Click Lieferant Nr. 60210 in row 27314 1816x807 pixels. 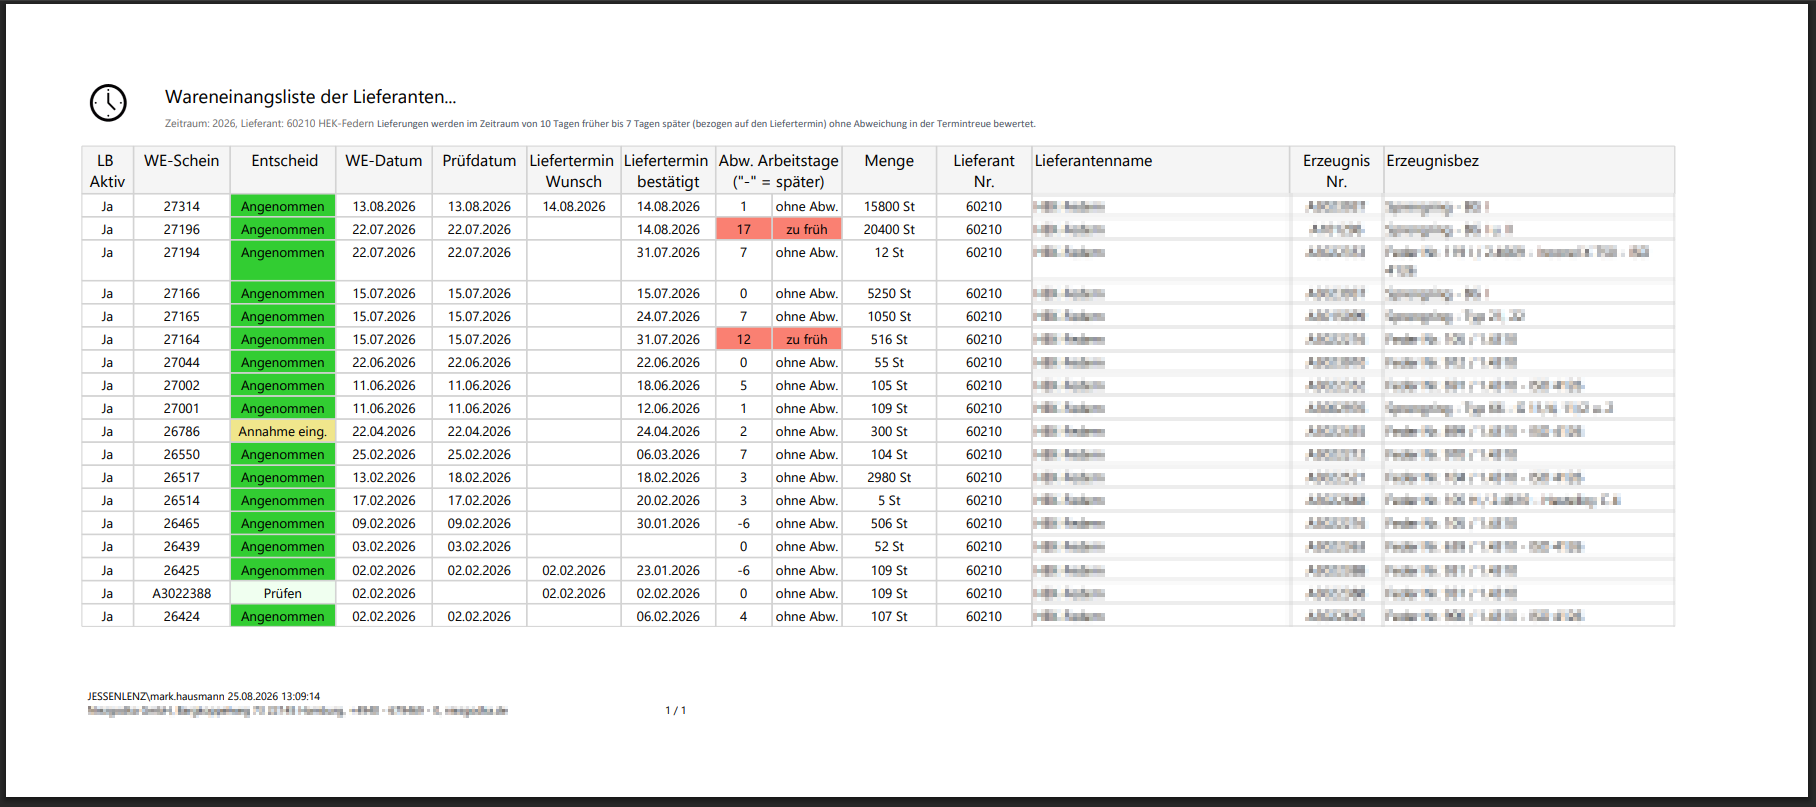point(984,206)
